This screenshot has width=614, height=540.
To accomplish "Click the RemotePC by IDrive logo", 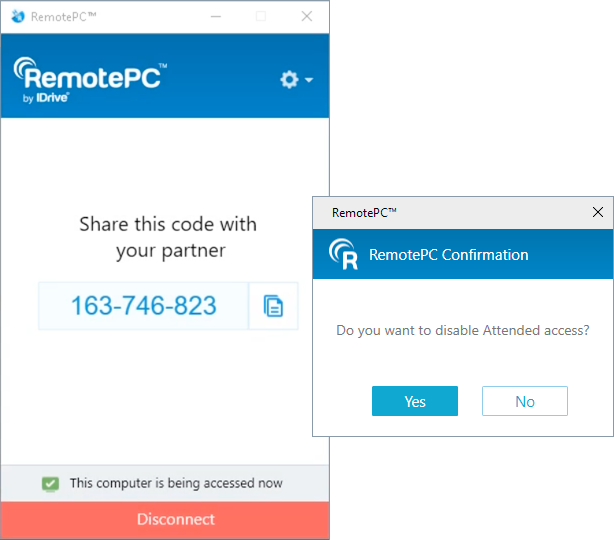I will click(89, 80).
